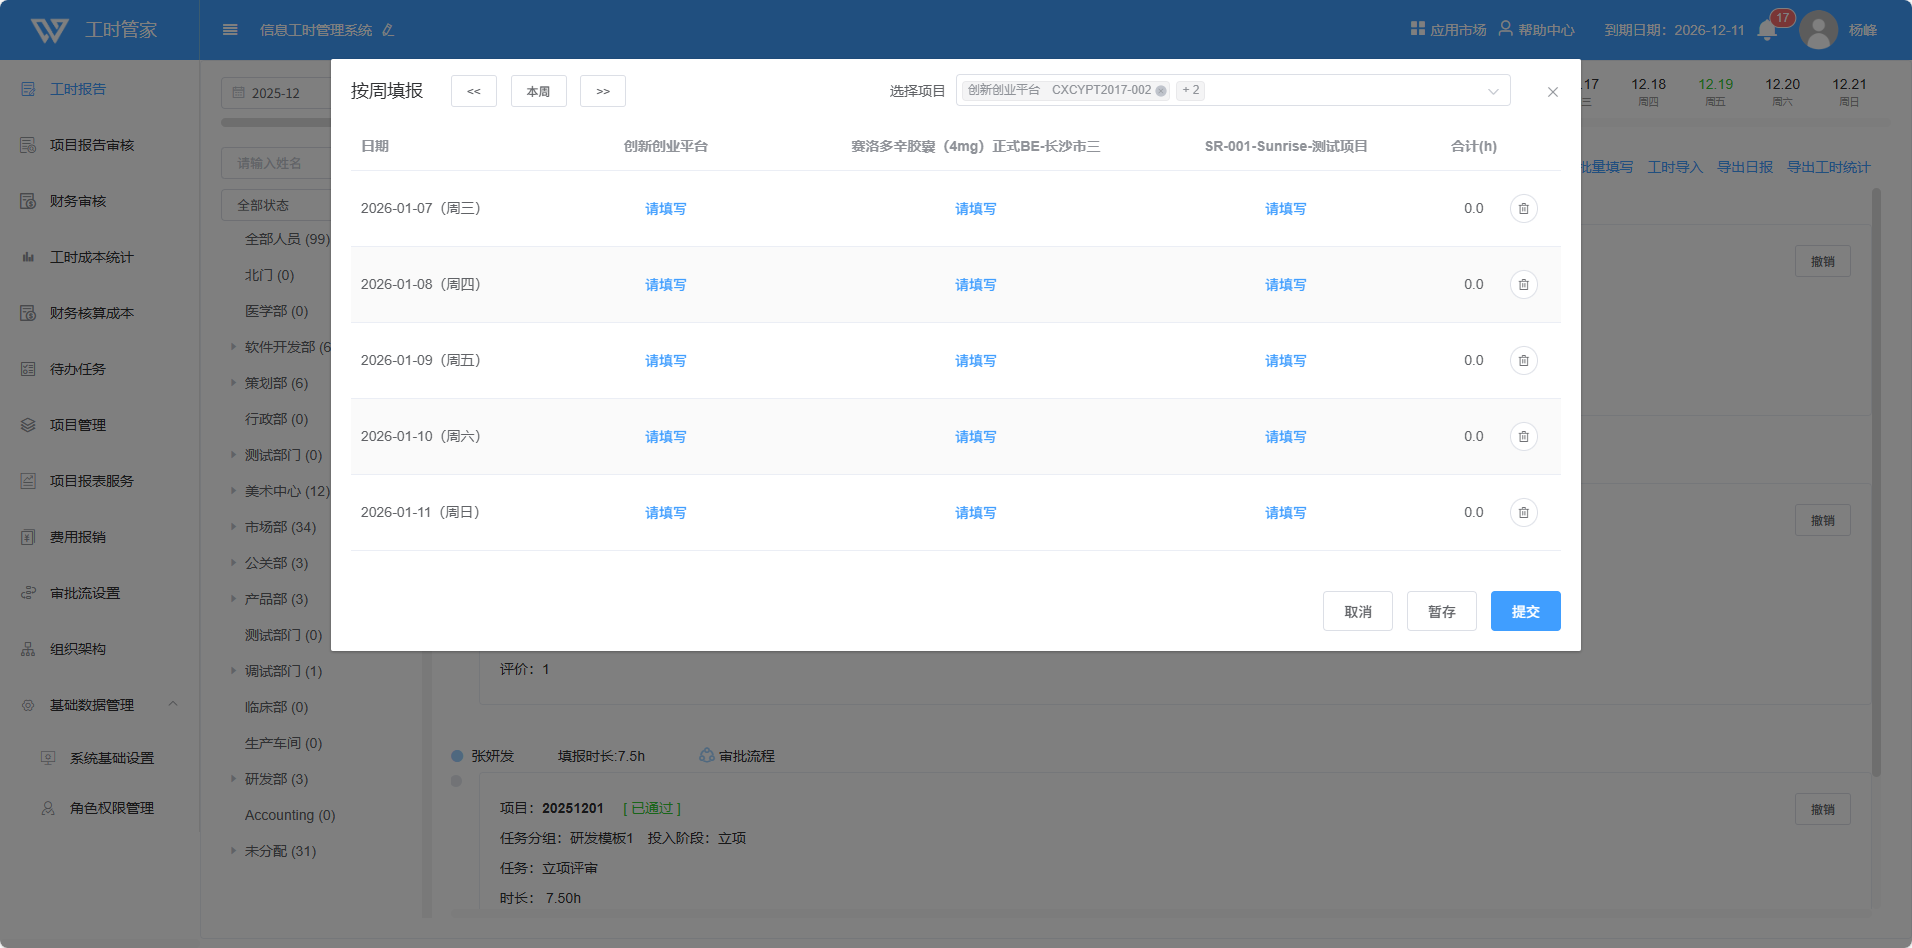Open notifications bell icon
This screenshot has width=1912, height=948.
click(1767, 30)
